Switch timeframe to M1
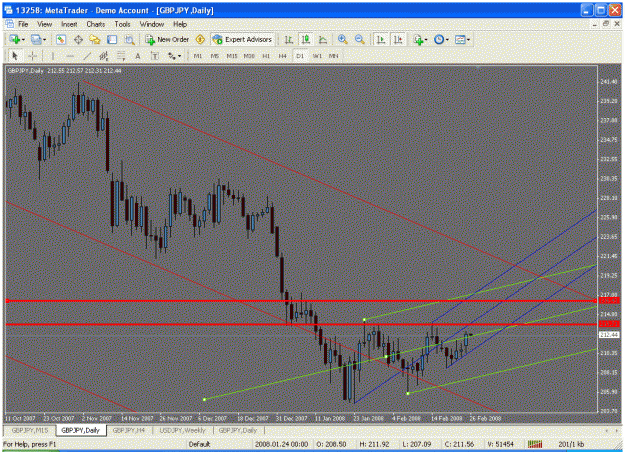The width and height of the screenshot is (625, 452). (x=198, y=56)
